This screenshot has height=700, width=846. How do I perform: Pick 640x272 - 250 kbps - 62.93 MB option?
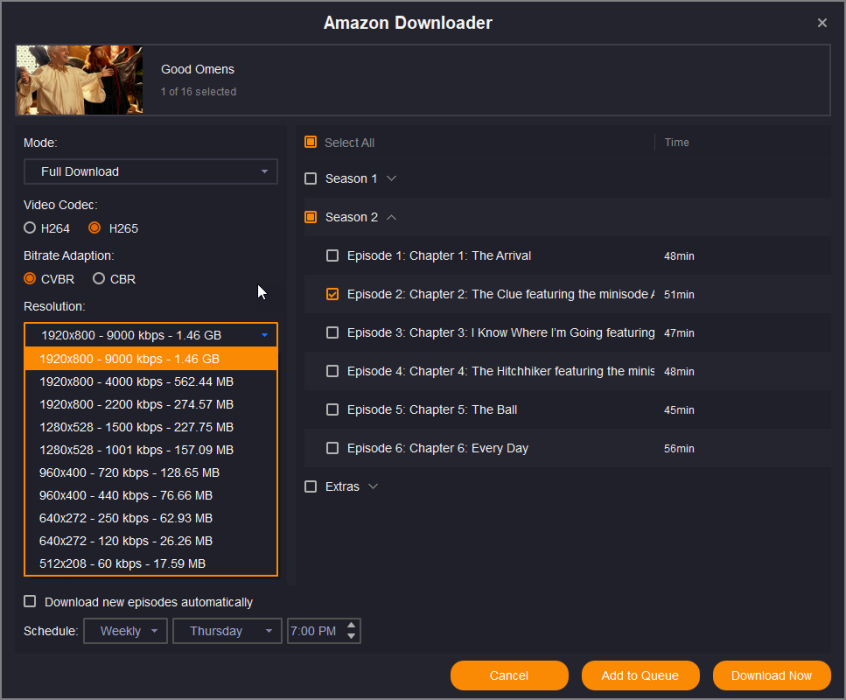point(151,518)
